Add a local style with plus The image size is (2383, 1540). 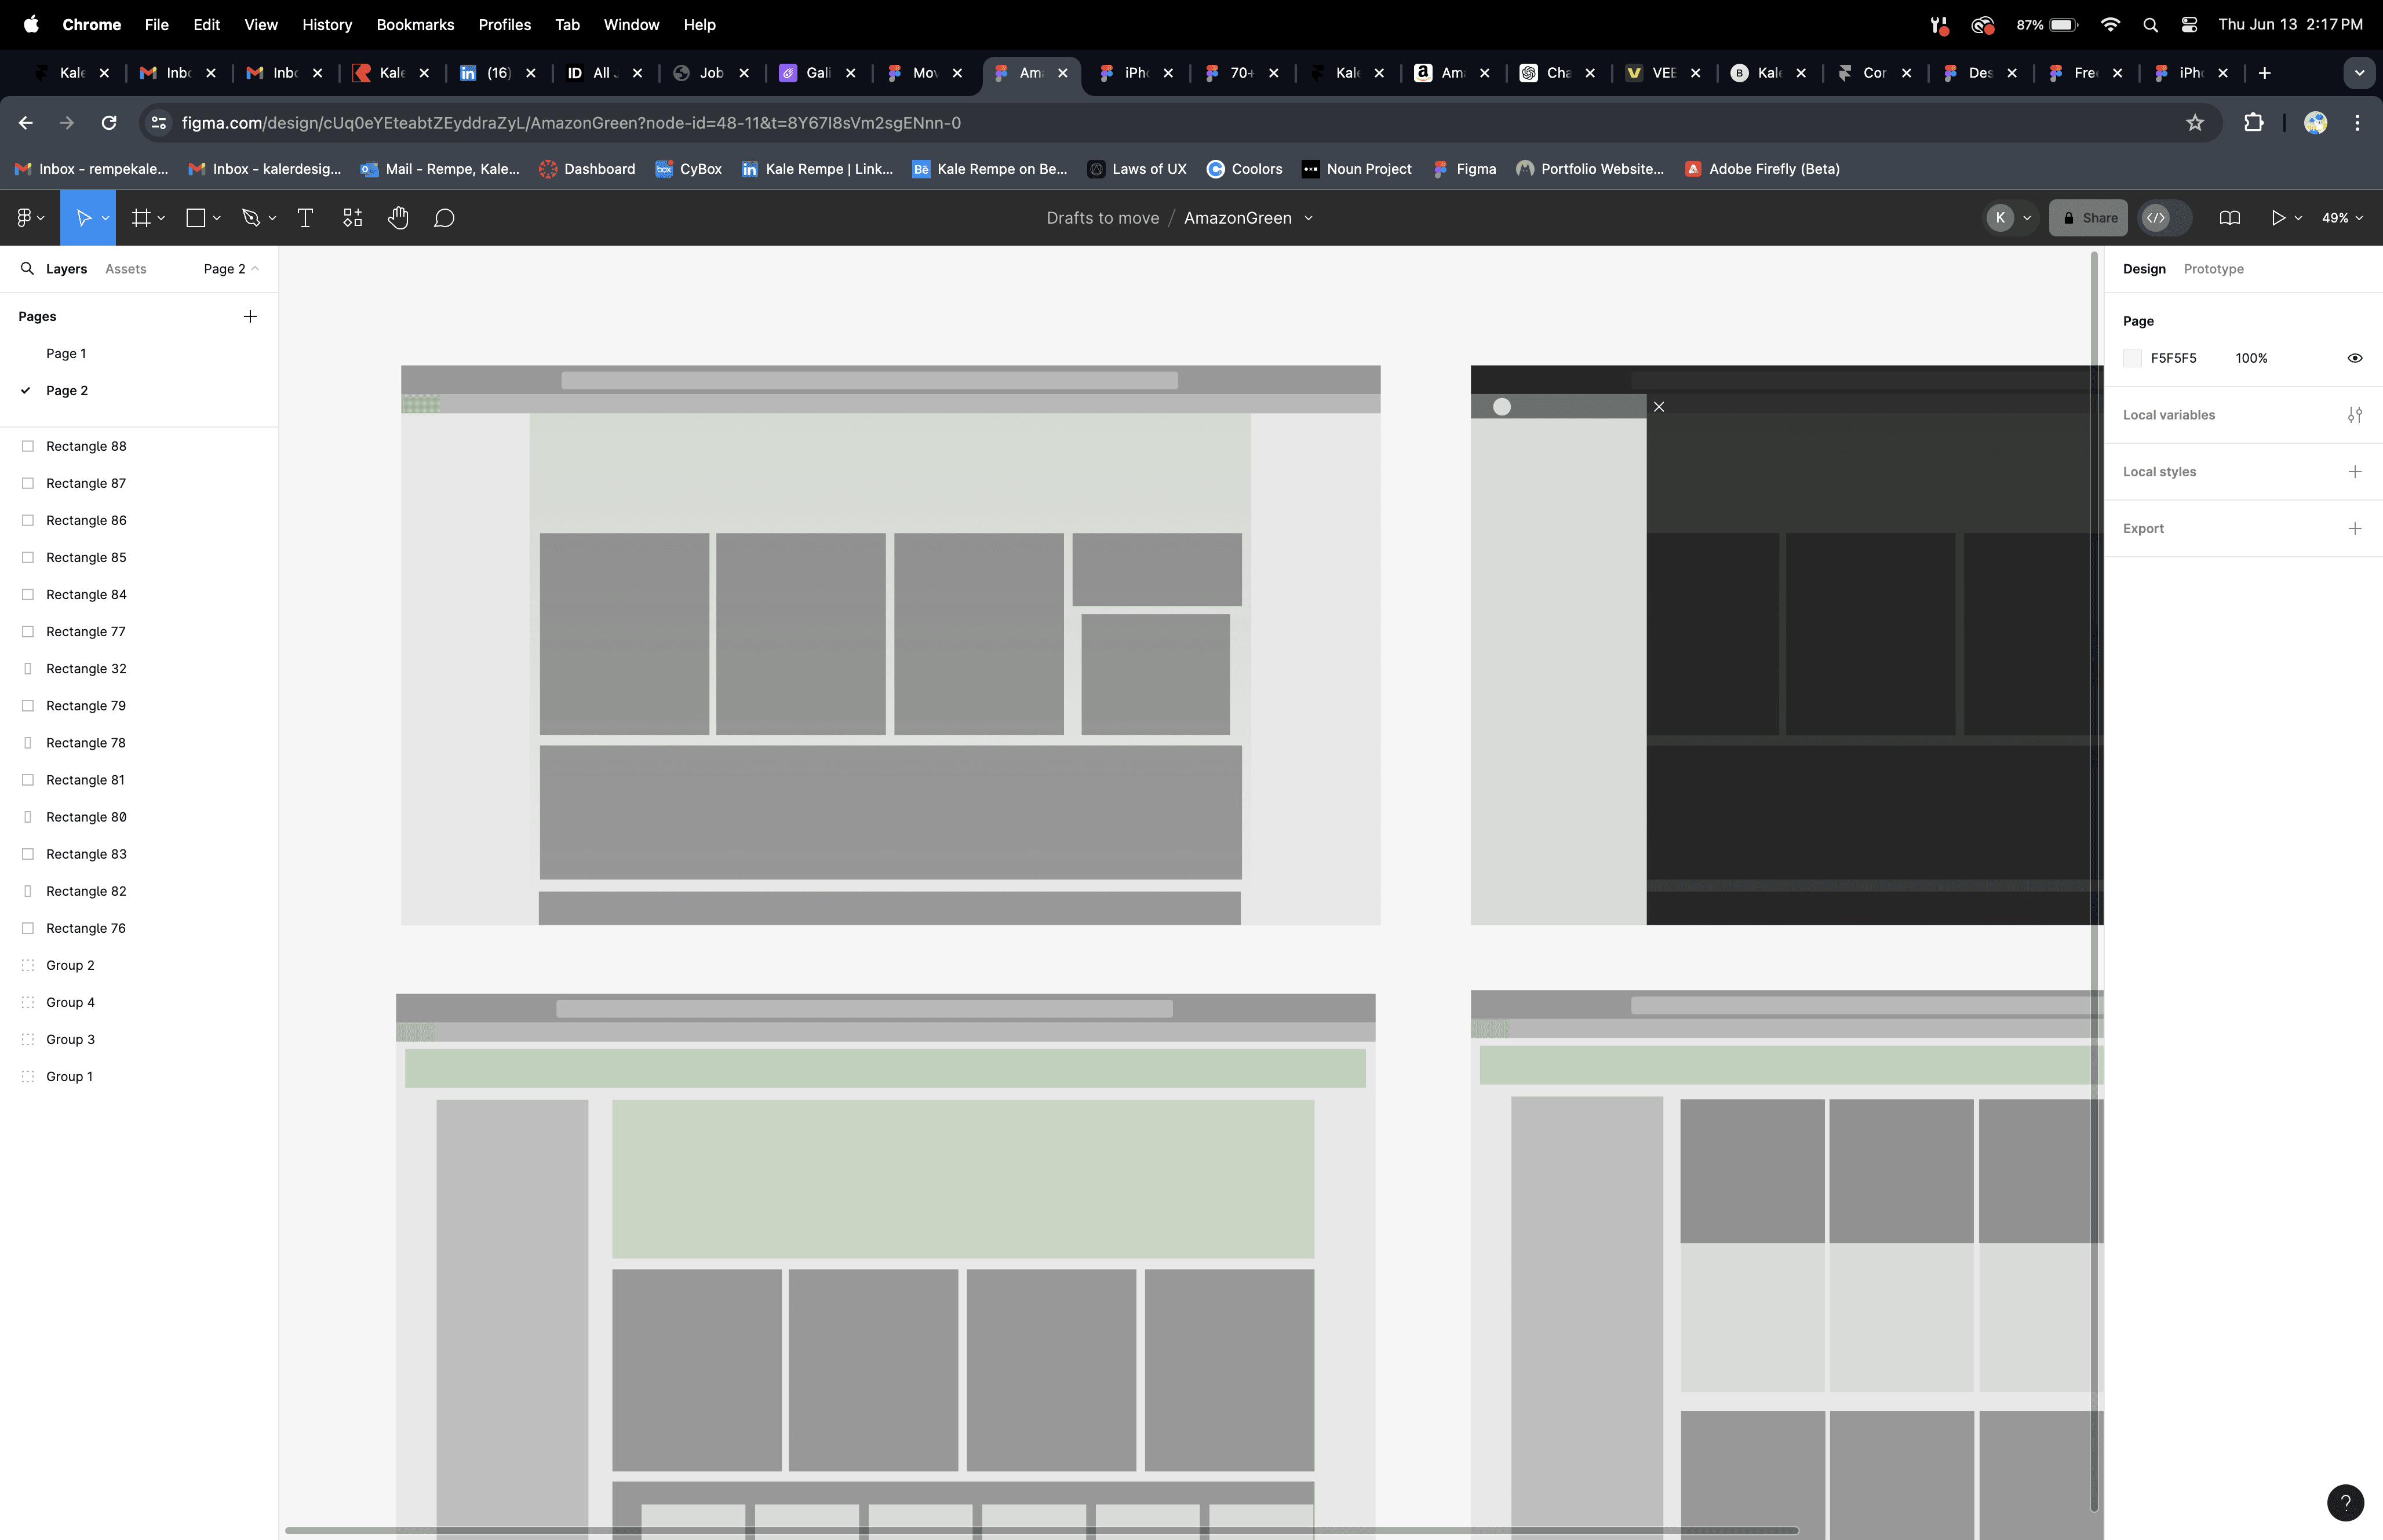click(x=2355, y=472)
